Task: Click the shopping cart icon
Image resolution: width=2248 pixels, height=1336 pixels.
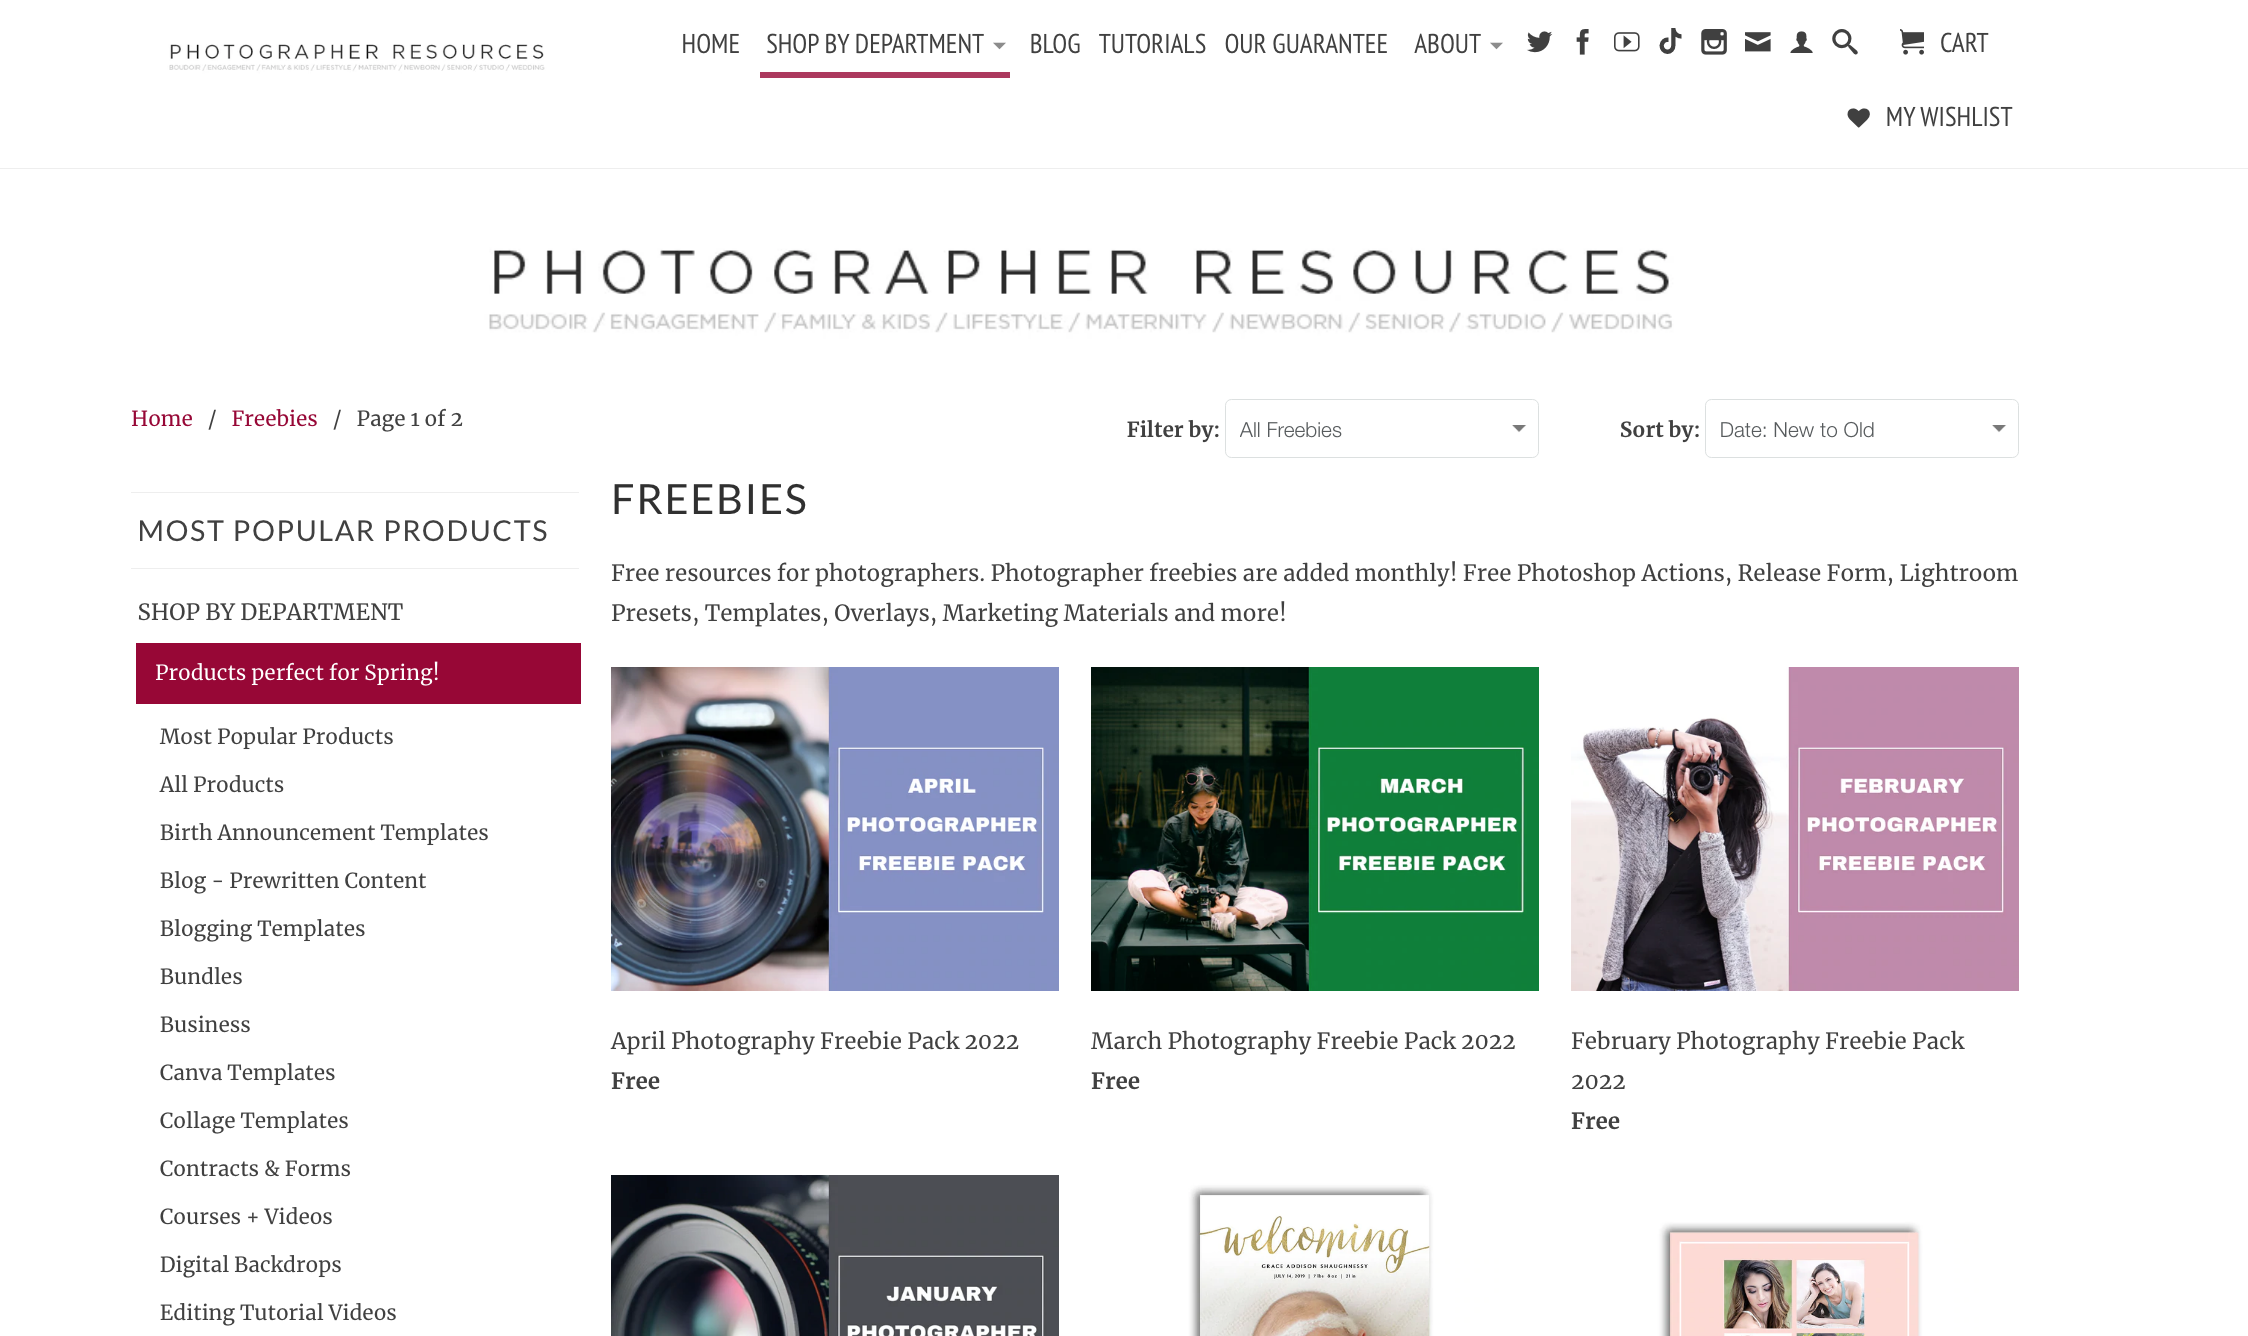Action: [1912, 42]
